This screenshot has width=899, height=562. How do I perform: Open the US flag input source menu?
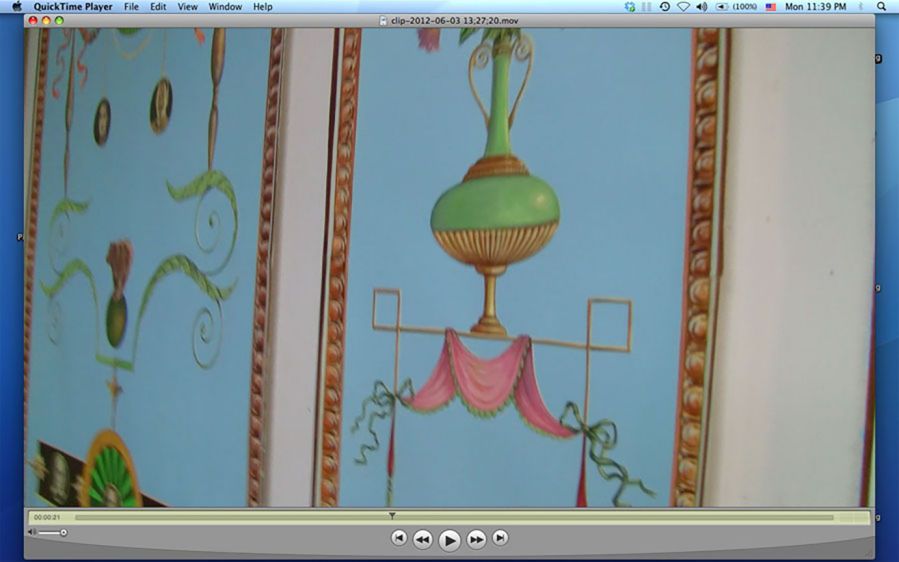pos(770,7)
